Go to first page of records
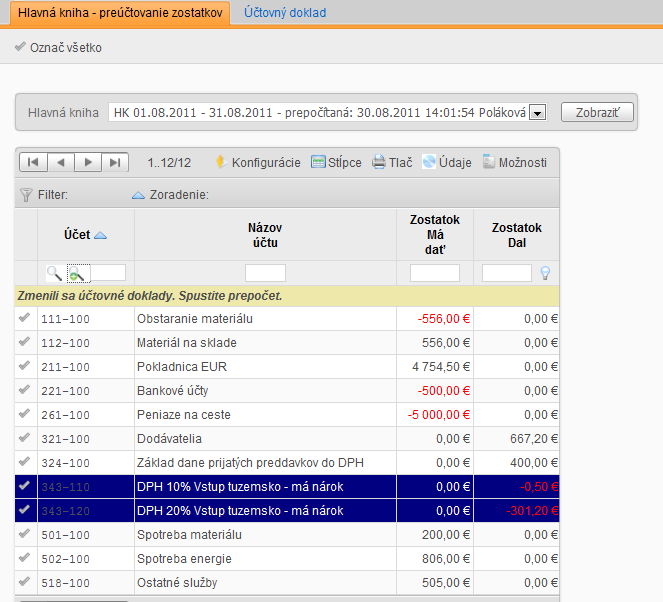 (x=33, y=162)
